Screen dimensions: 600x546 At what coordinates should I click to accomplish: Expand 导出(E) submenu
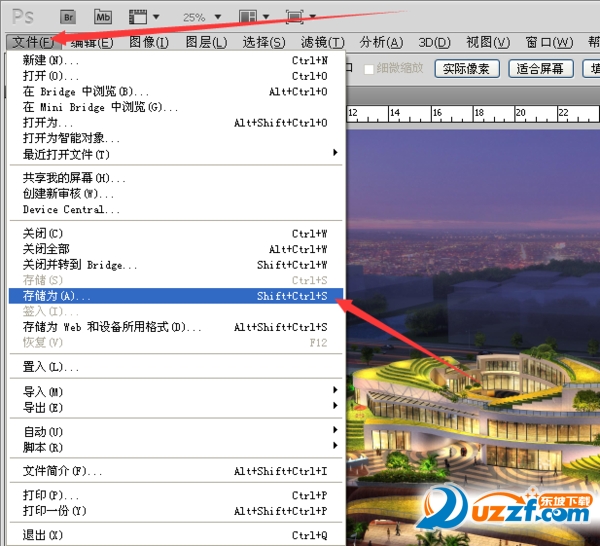click(x=176, y=407)
